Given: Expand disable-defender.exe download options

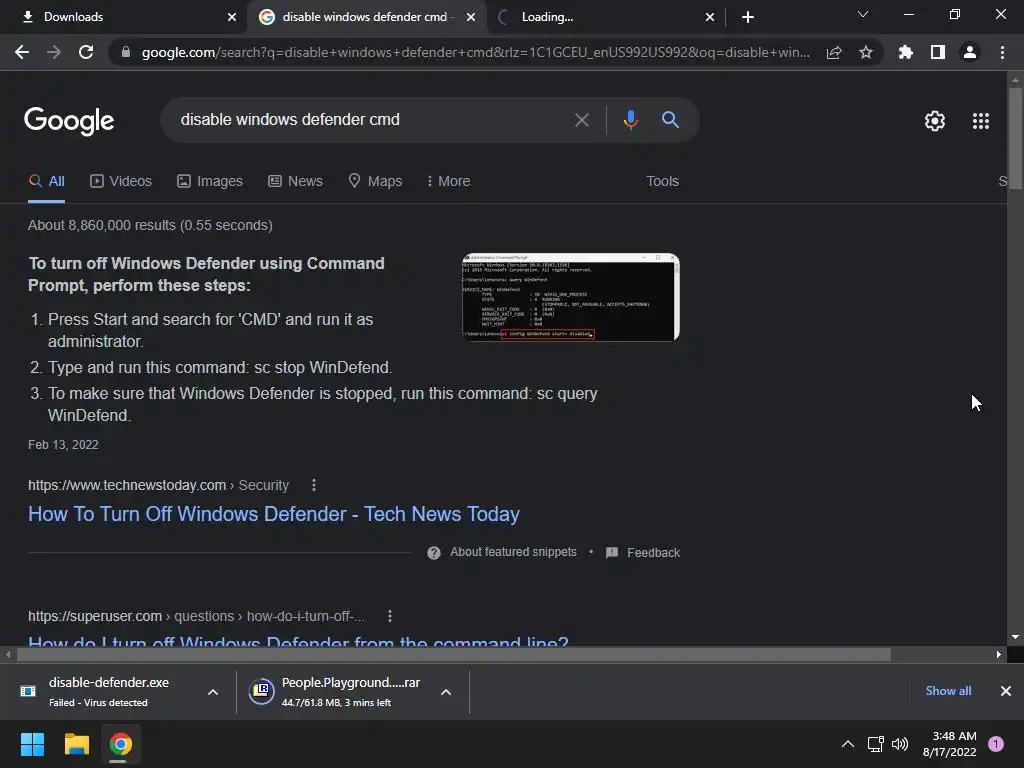Looking at the screenshot, I should pyautogui.click(x=213, y=692).
